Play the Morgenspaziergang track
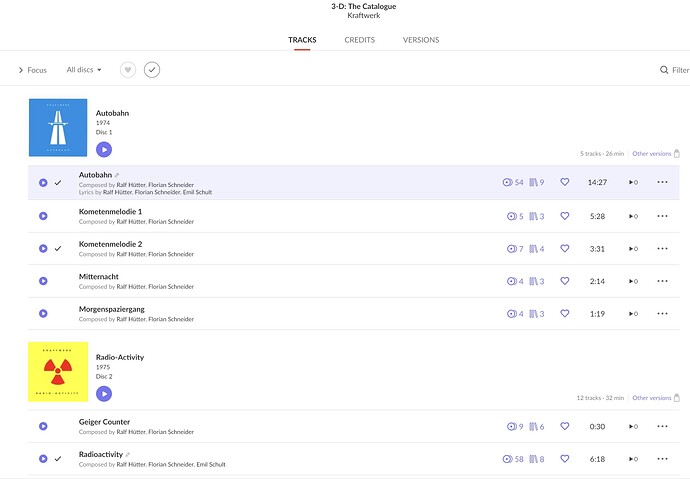 tap(43, 314)
